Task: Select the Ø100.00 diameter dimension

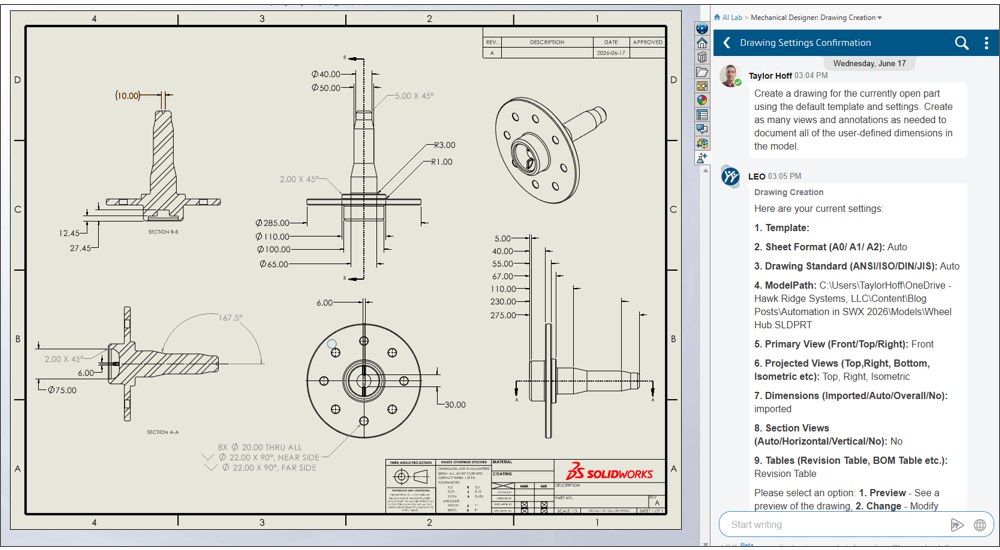Action: tap(274, 249)
